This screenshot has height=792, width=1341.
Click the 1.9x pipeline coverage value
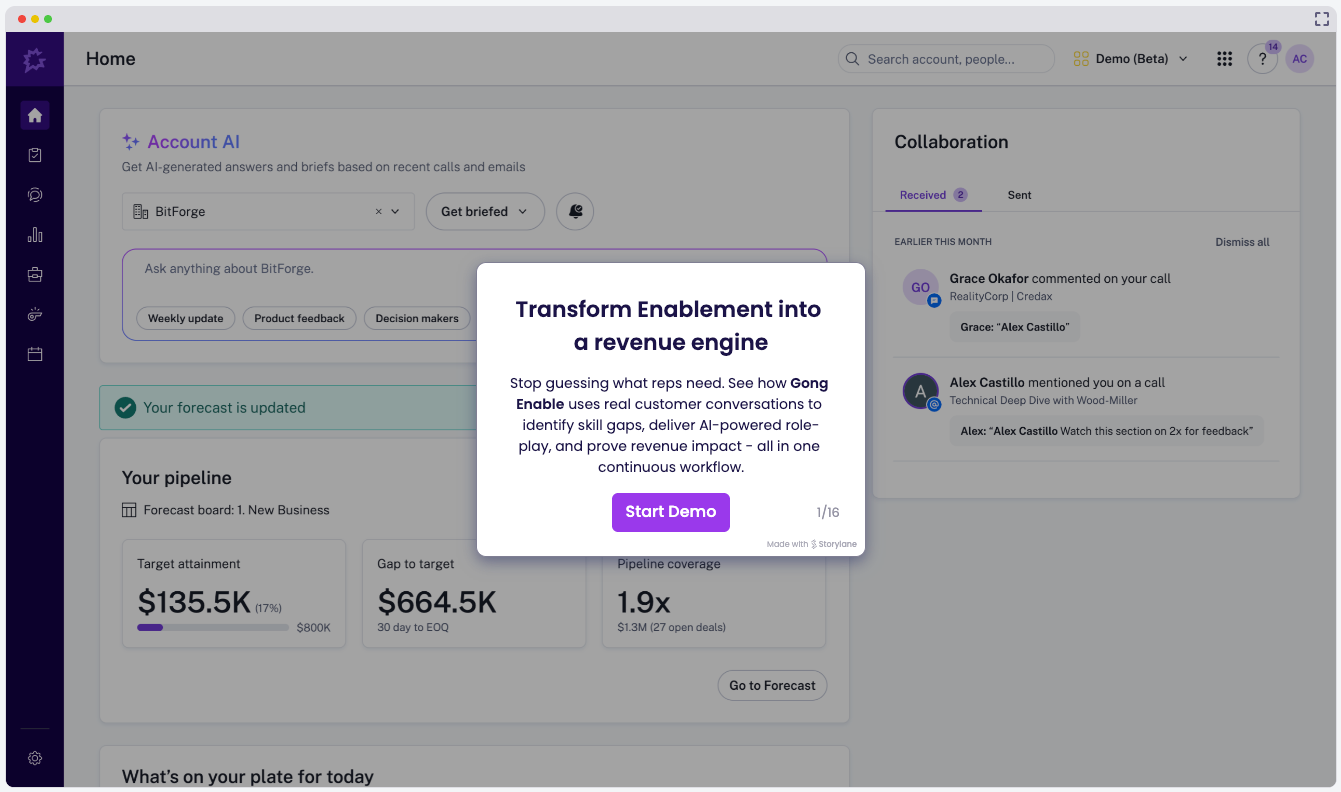643,602
